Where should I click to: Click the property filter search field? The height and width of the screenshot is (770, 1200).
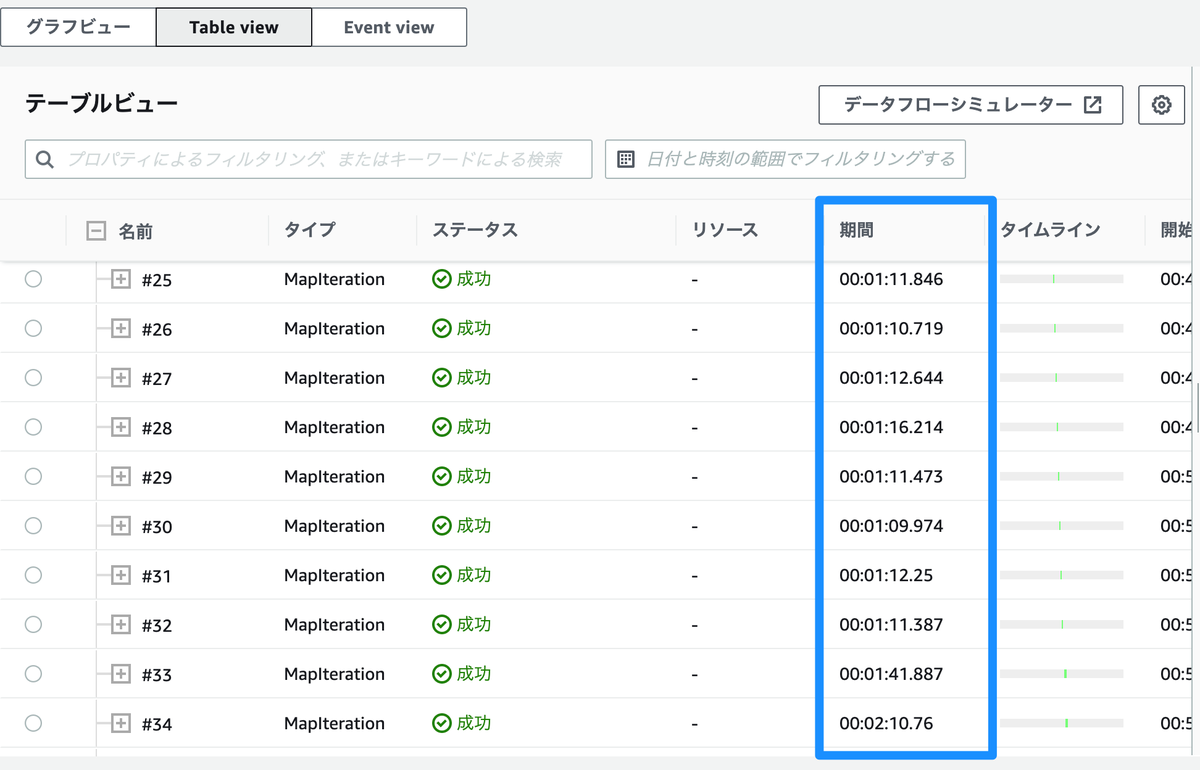tap(300, 159)
